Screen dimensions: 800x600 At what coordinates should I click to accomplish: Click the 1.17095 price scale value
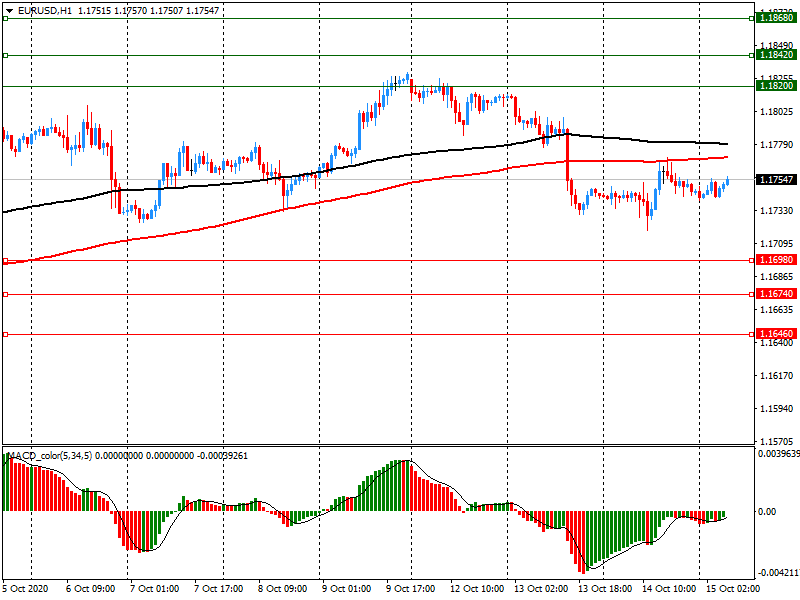click(x=777, y=244)
